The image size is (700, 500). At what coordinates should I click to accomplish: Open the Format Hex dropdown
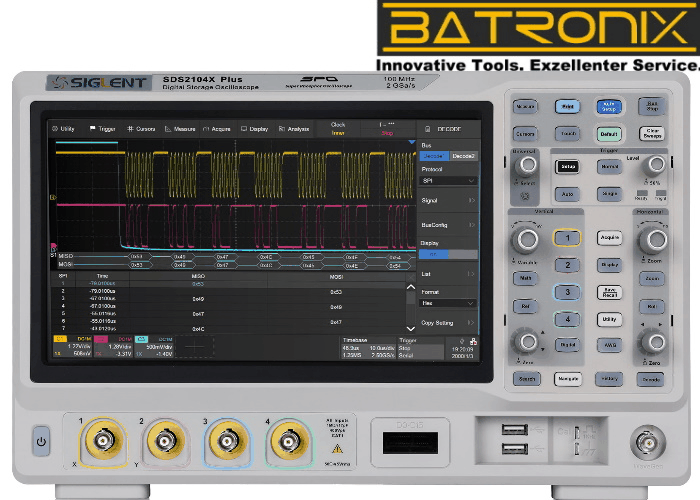click(448, 303)
